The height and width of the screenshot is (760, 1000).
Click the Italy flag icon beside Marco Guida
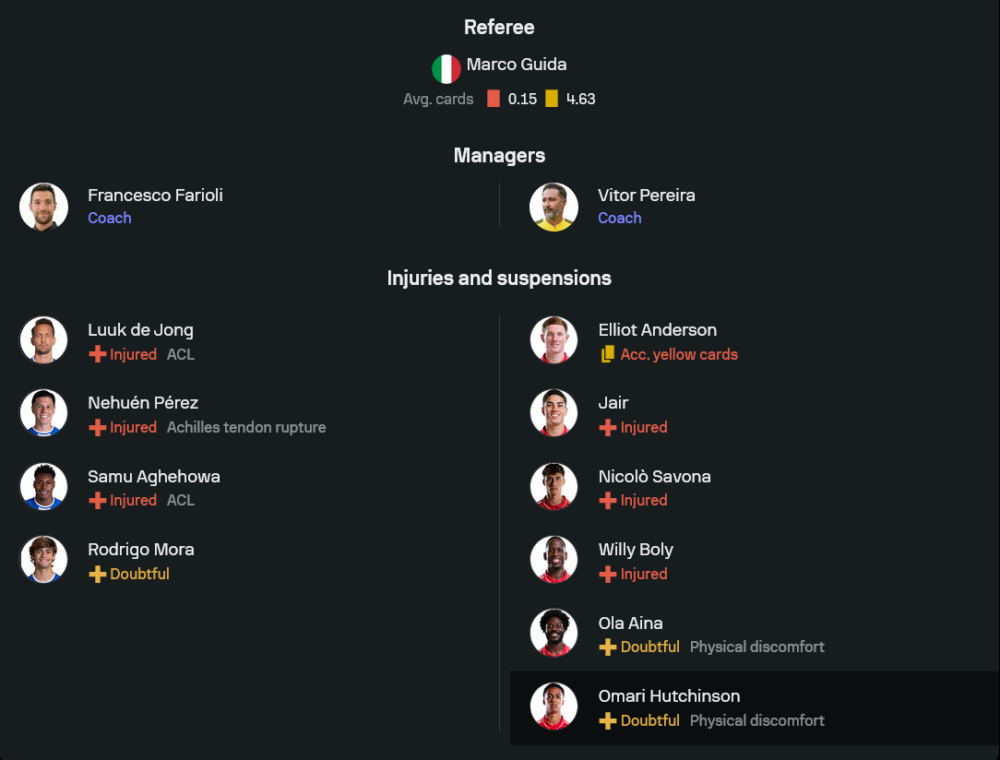pos(446,68)
